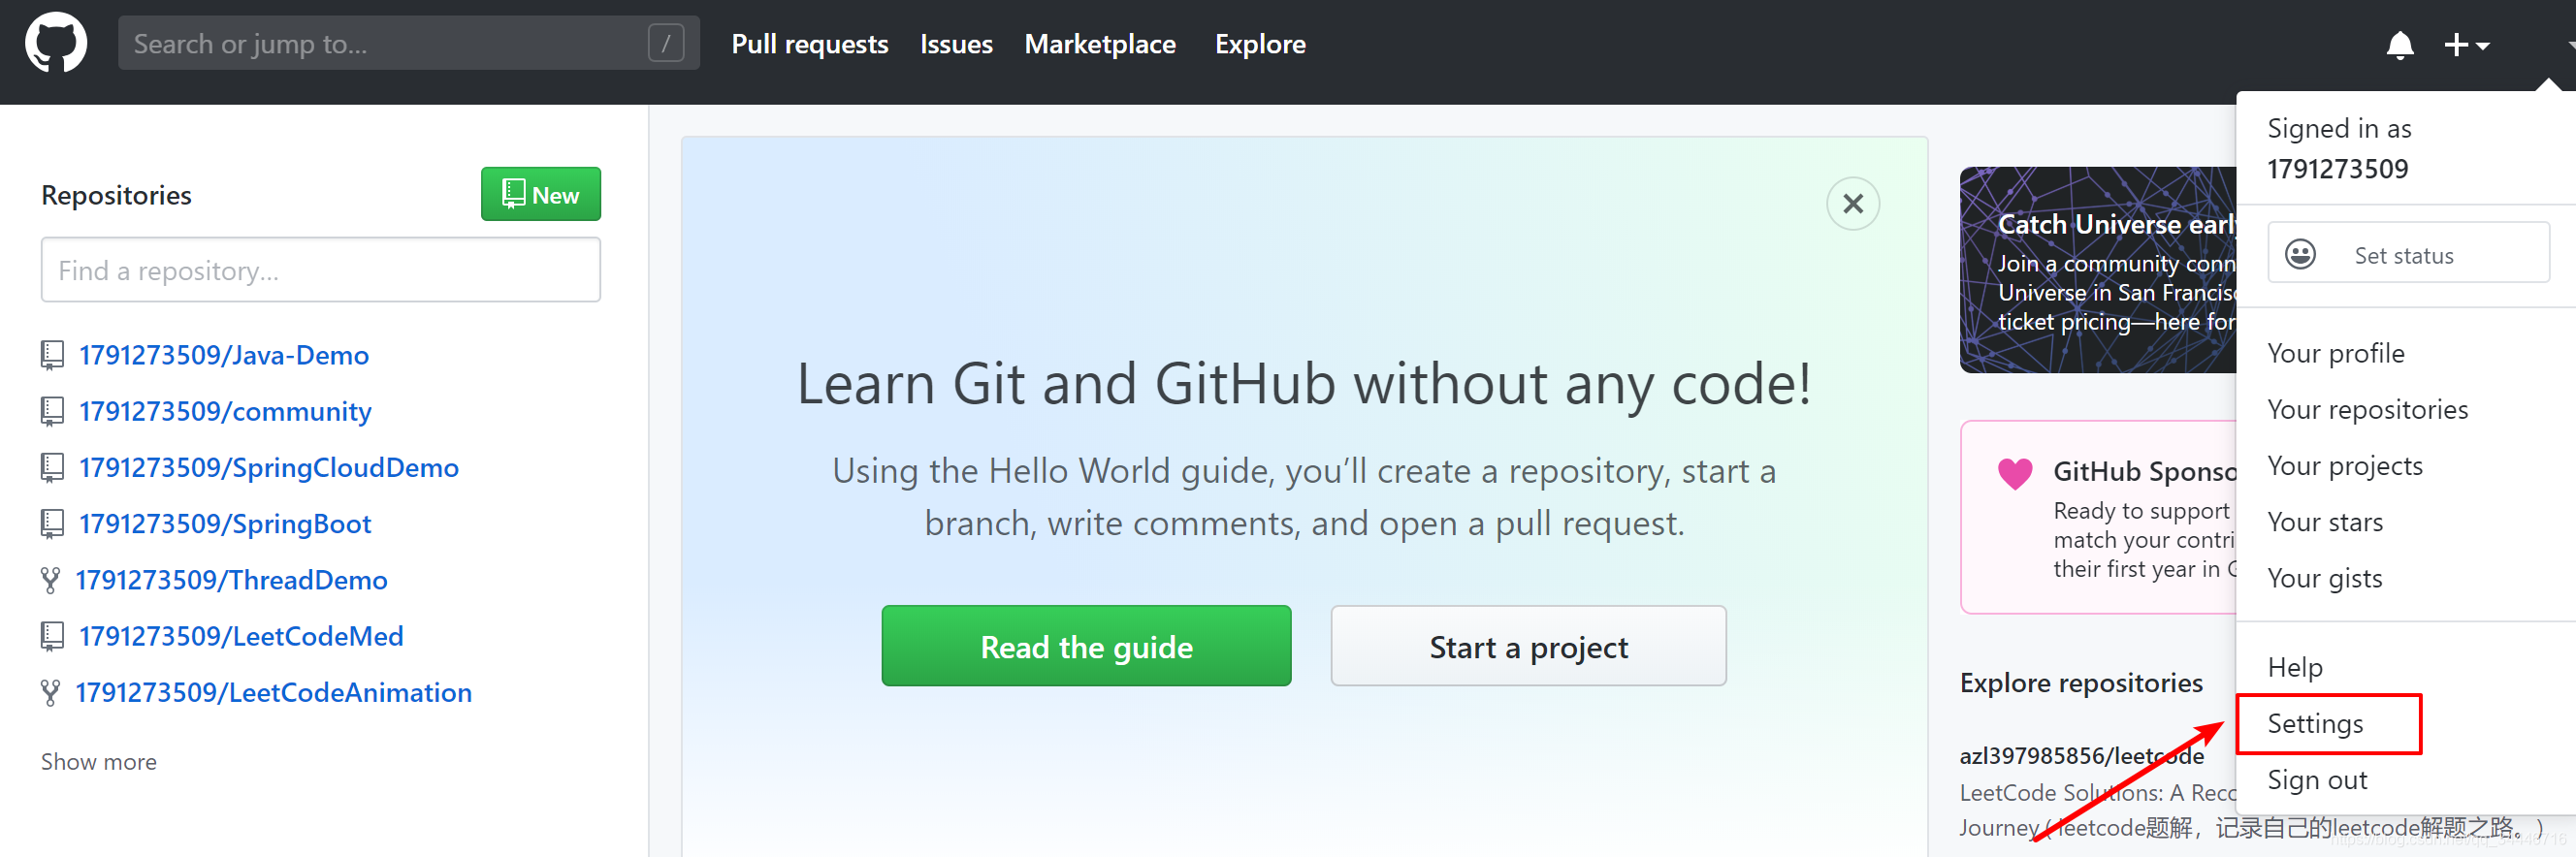Select Your repositories in the user menu
Screen dimensions: 2576x857
click(x=2367, y=409)
